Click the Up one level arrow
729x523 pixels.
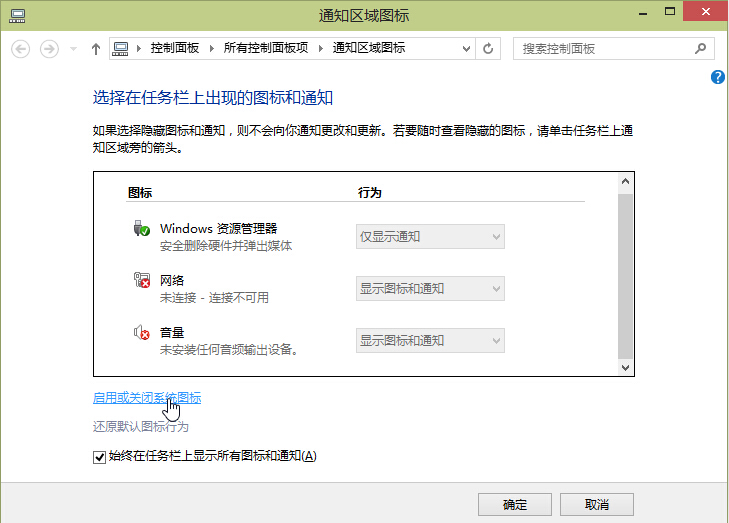96,48
